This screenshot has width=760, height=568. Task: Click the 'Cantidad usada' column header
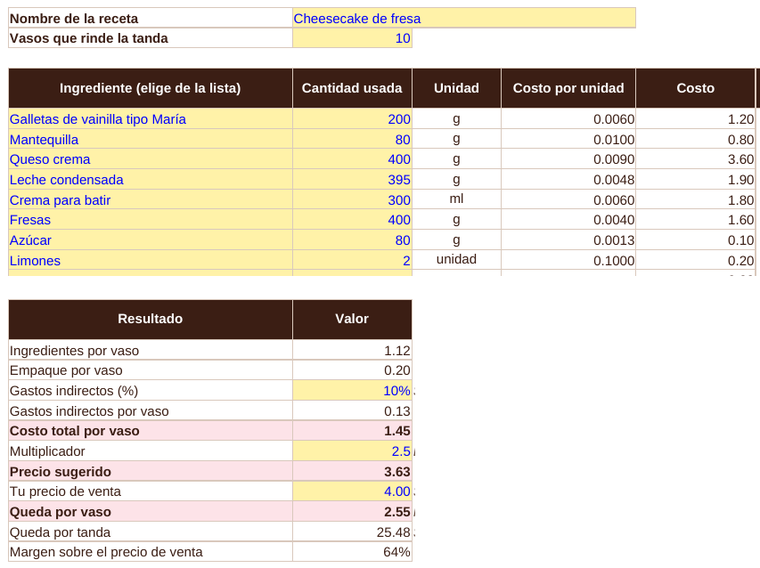coord(352,88)
